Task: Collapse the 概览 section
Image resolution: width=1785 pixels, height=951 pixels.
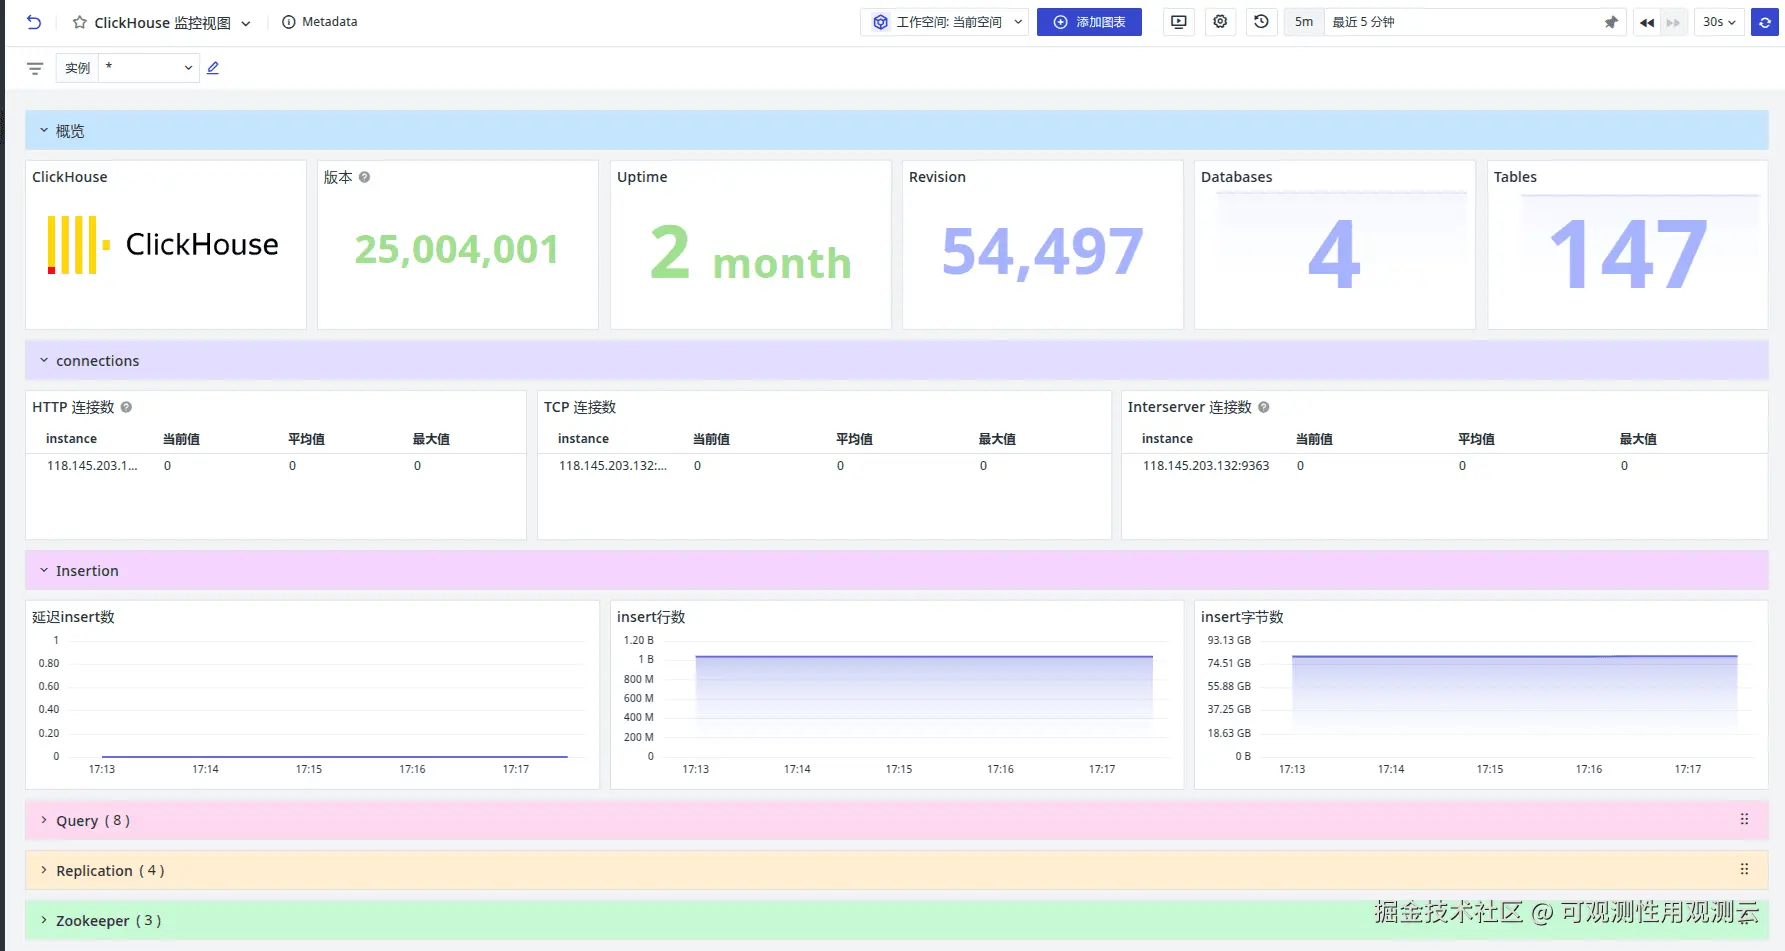Action: coord(44,131)
